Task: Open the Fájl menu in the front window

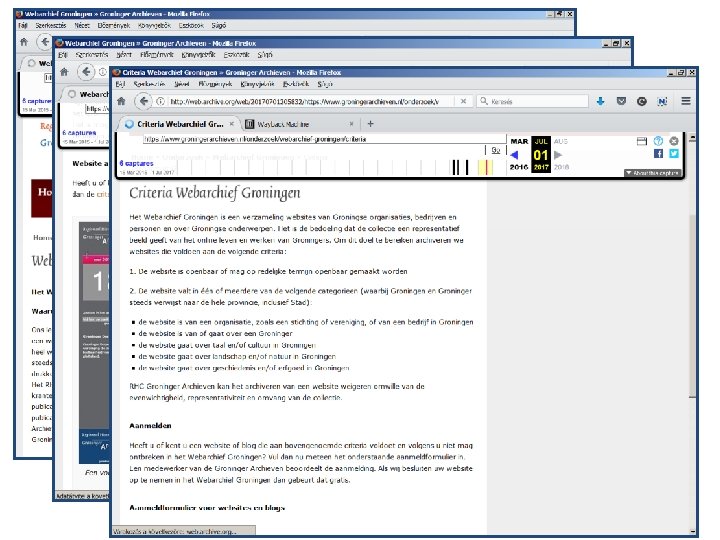Action: [x=120, y=84]
